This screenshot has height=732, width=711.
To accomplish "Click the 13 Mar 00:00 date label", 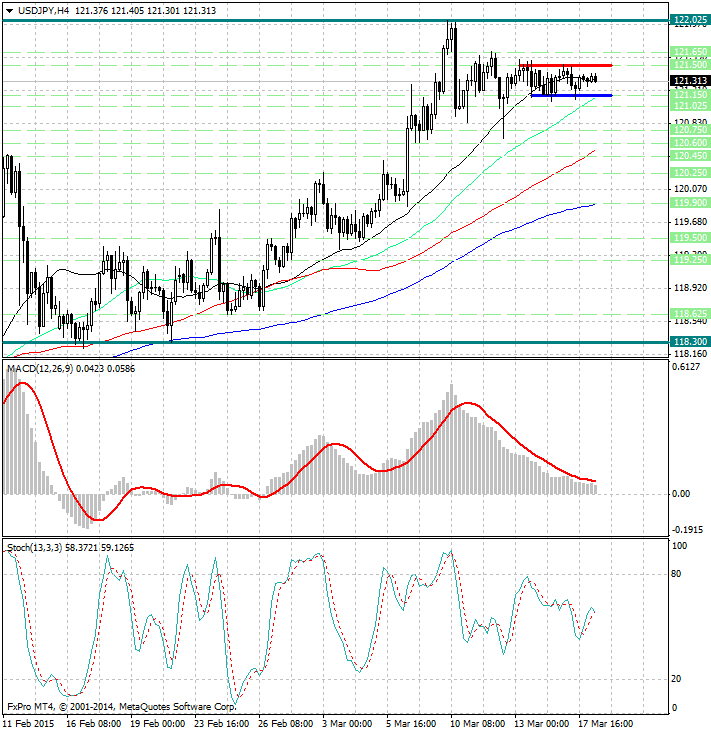I will point(542,724).
